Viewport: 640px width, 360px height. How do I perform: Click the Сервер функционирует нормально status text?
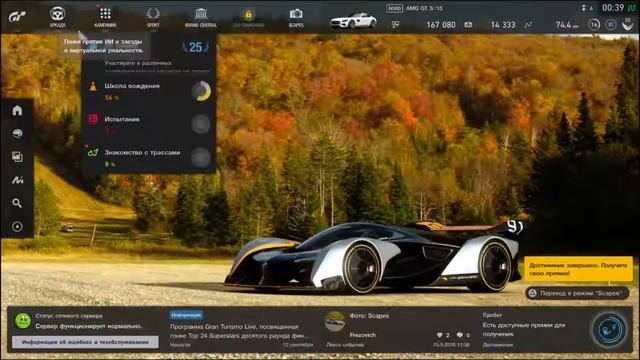[x=89, y=326]
